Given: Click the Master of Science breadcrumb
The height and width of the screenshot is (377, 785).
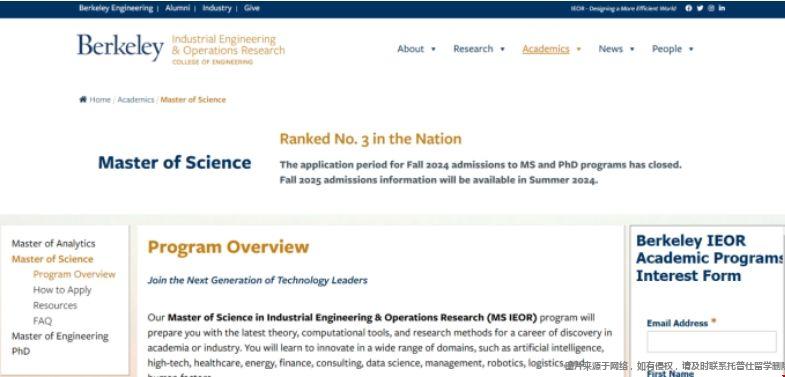Looking at the screenshot, I should [193, 100].
